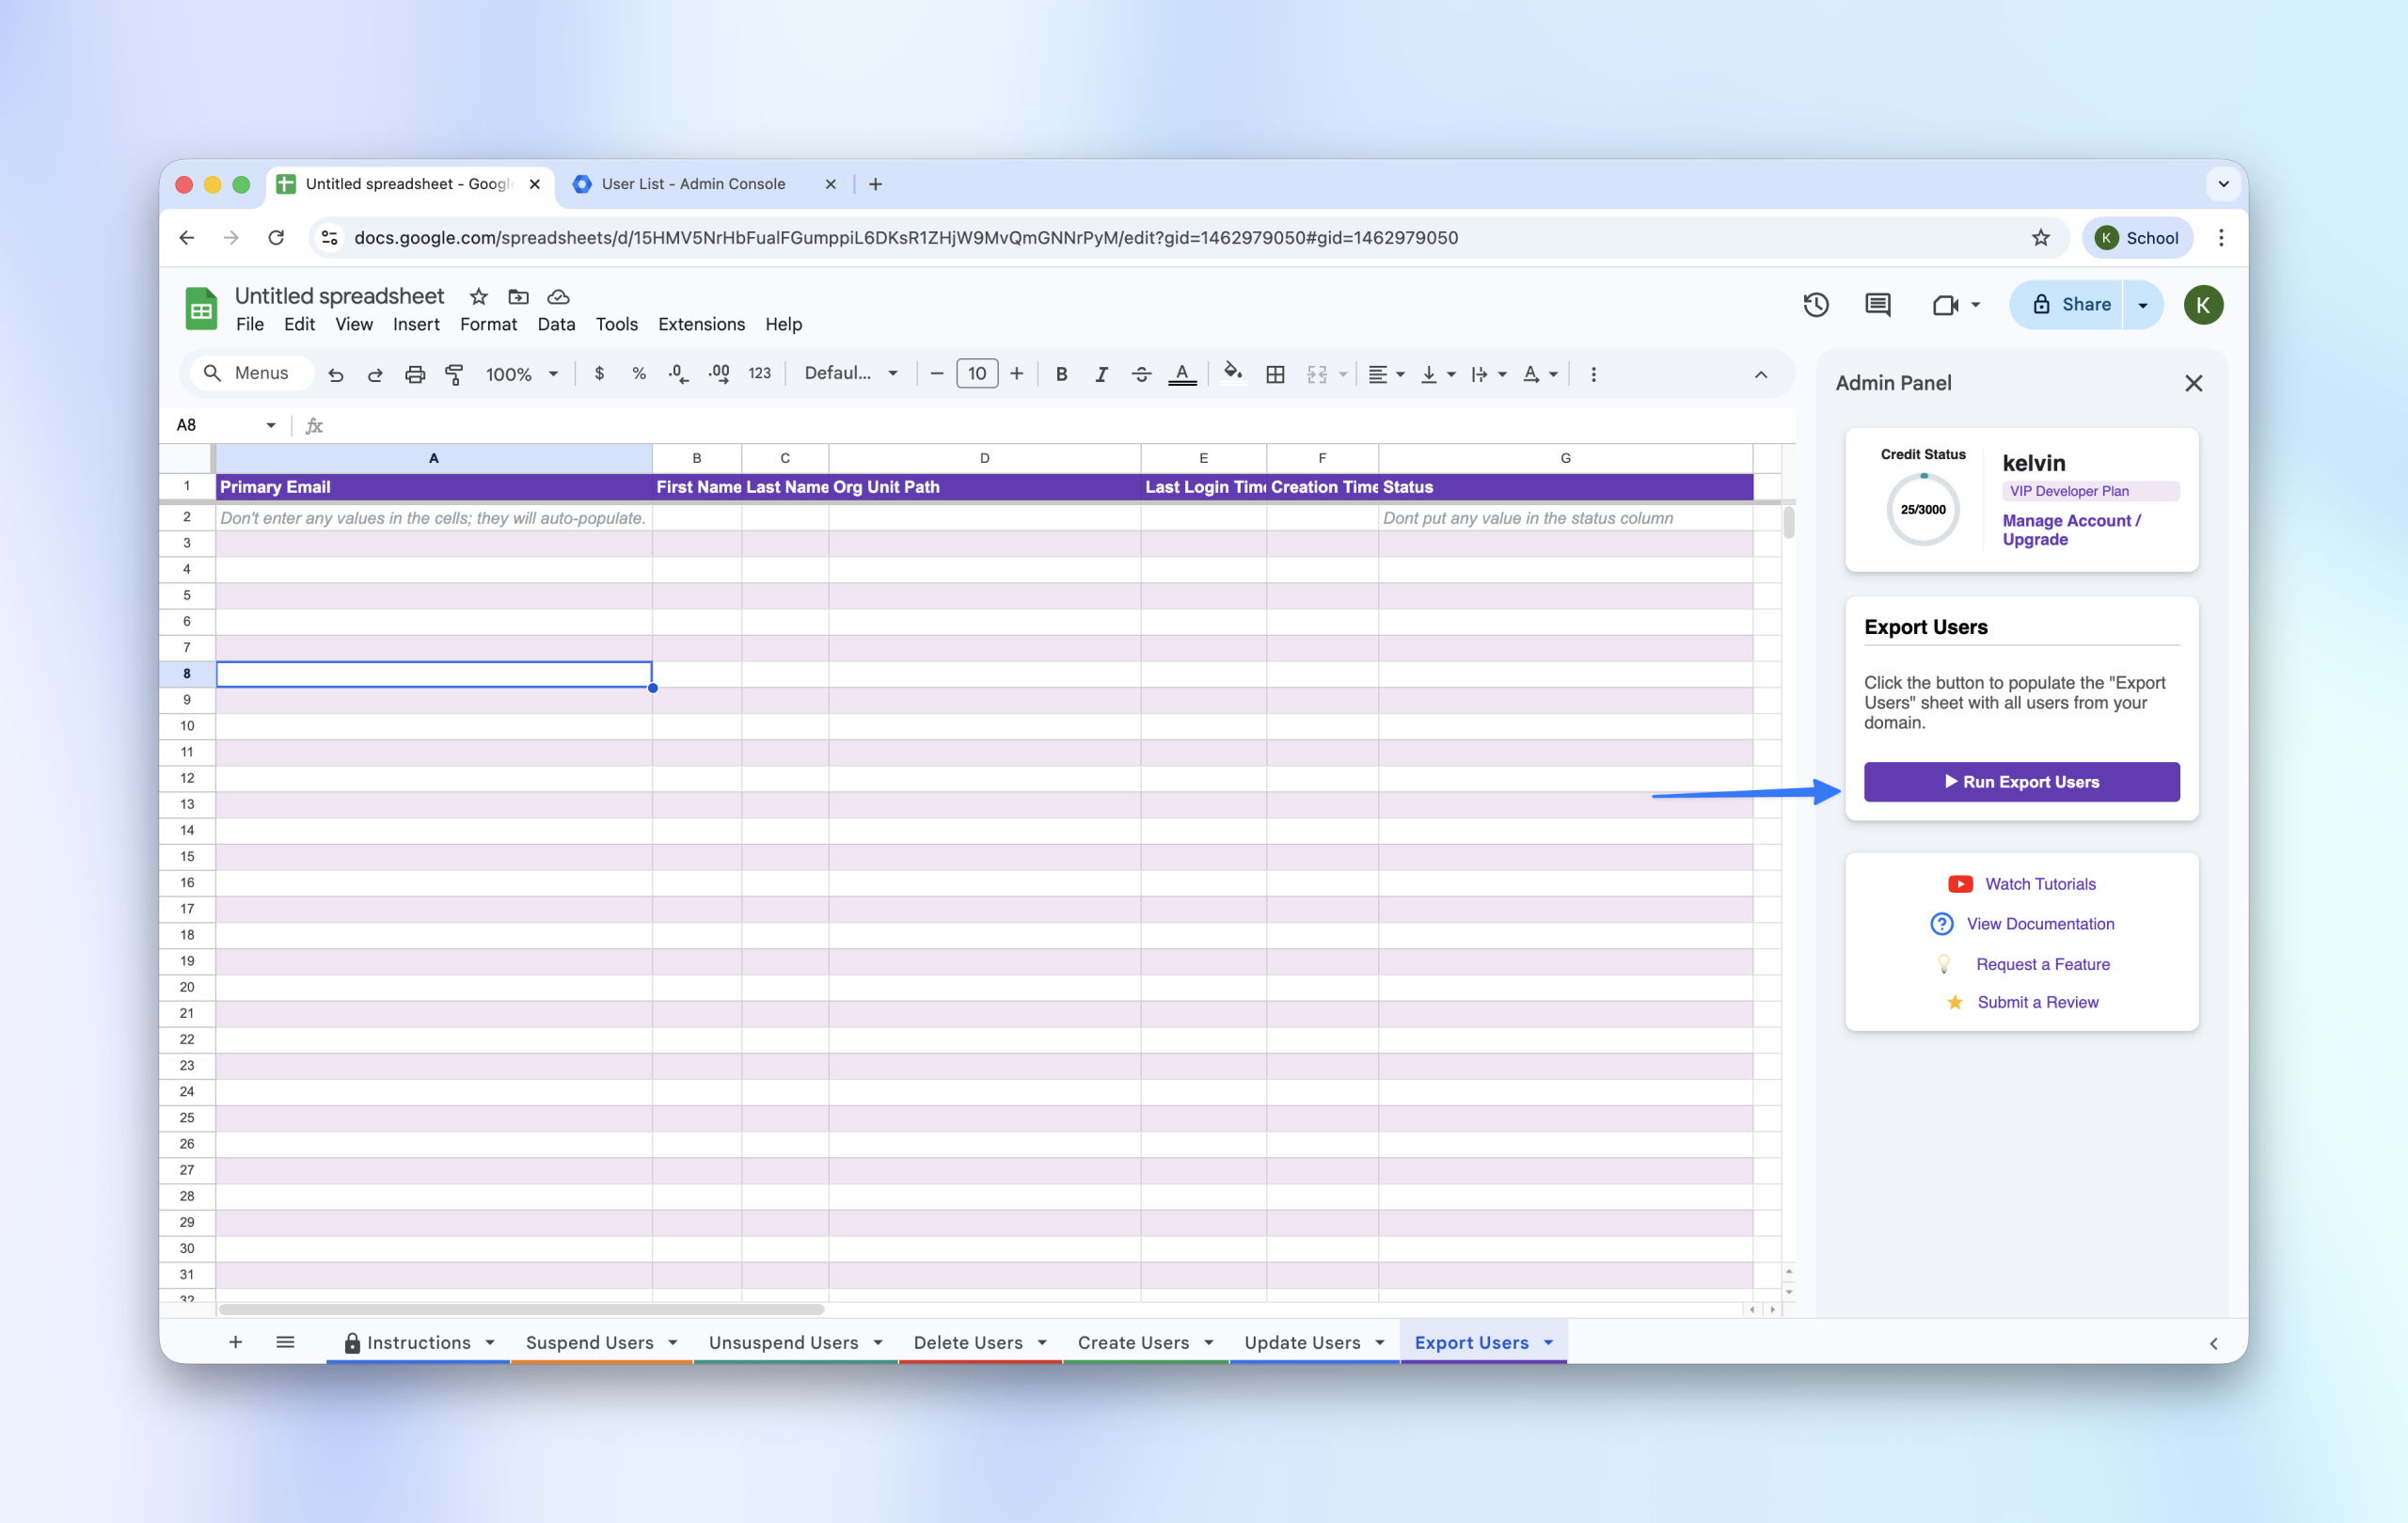
Task: Open Export Users tab dropdown arrow
Action: [x=1548, y=1342]
